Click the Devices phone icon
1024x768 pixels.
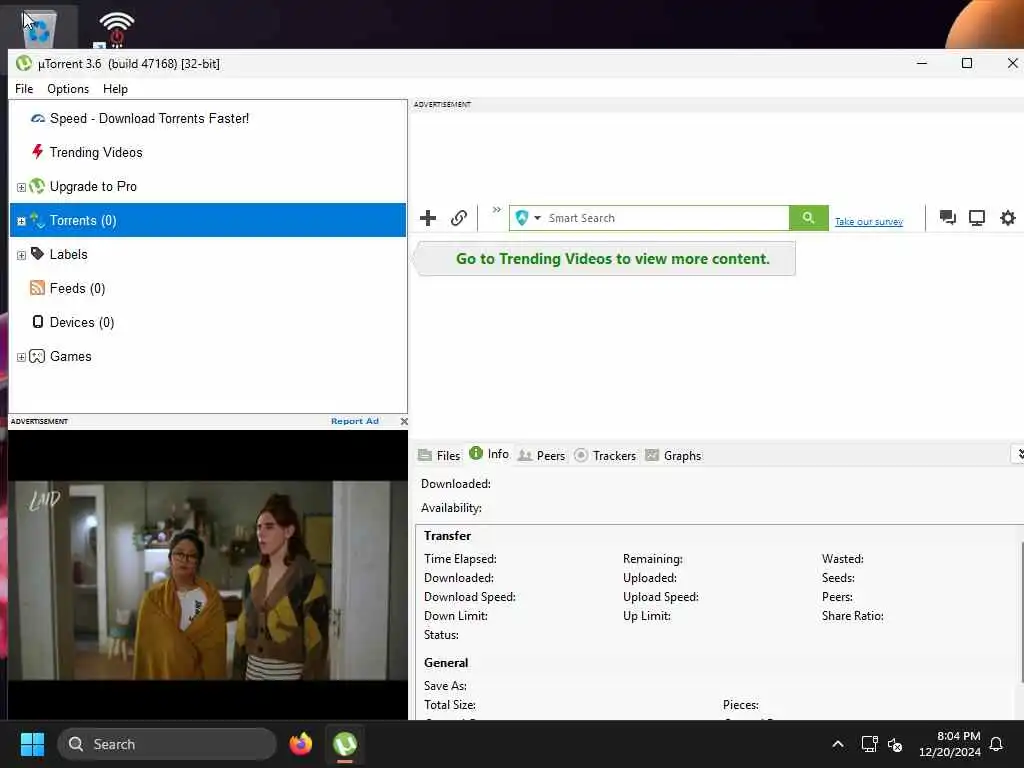pyautogui.click(x=38, y=322)
